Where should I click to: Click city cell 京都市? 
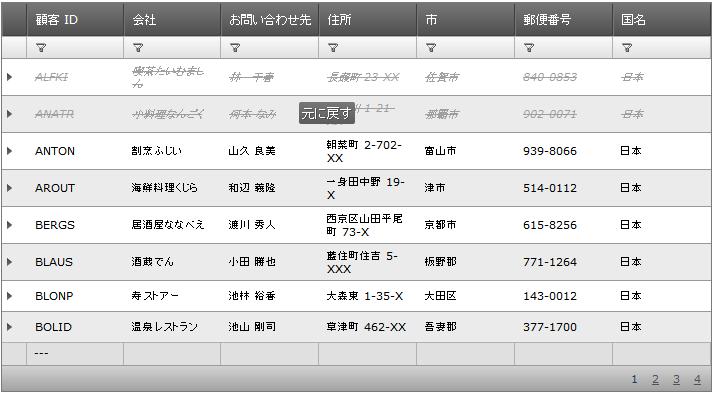(x=466, y=225)
